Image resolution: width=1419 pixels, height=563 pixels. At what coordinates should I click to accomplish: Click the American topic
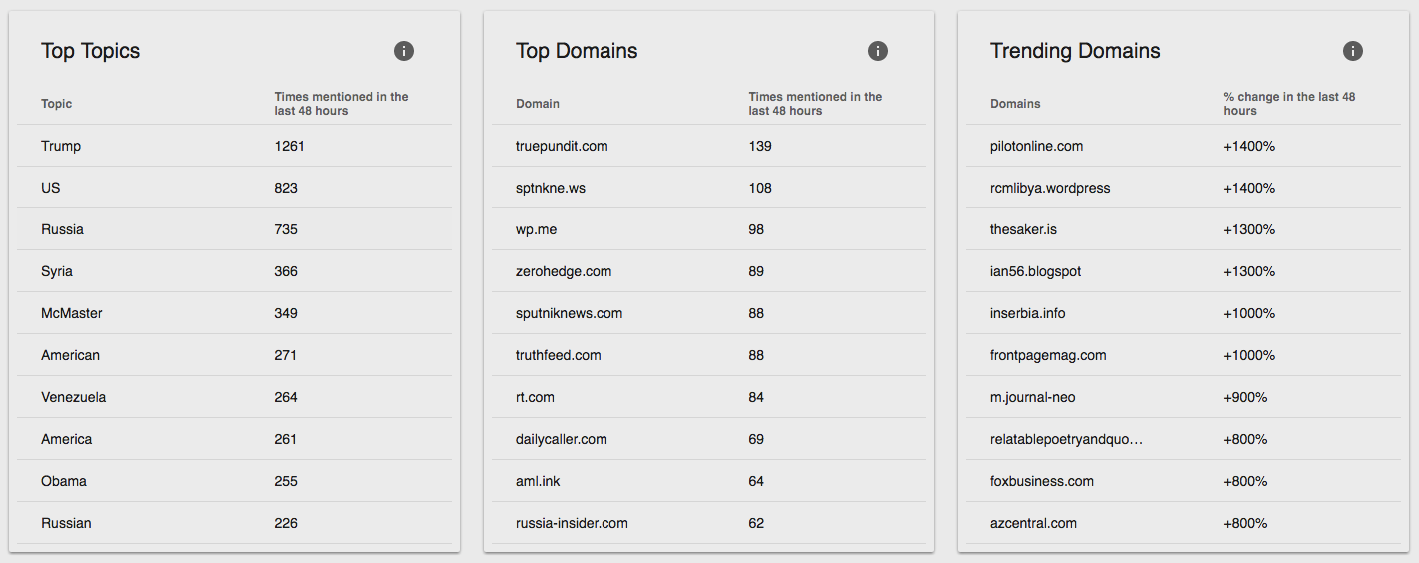[70, 355]
